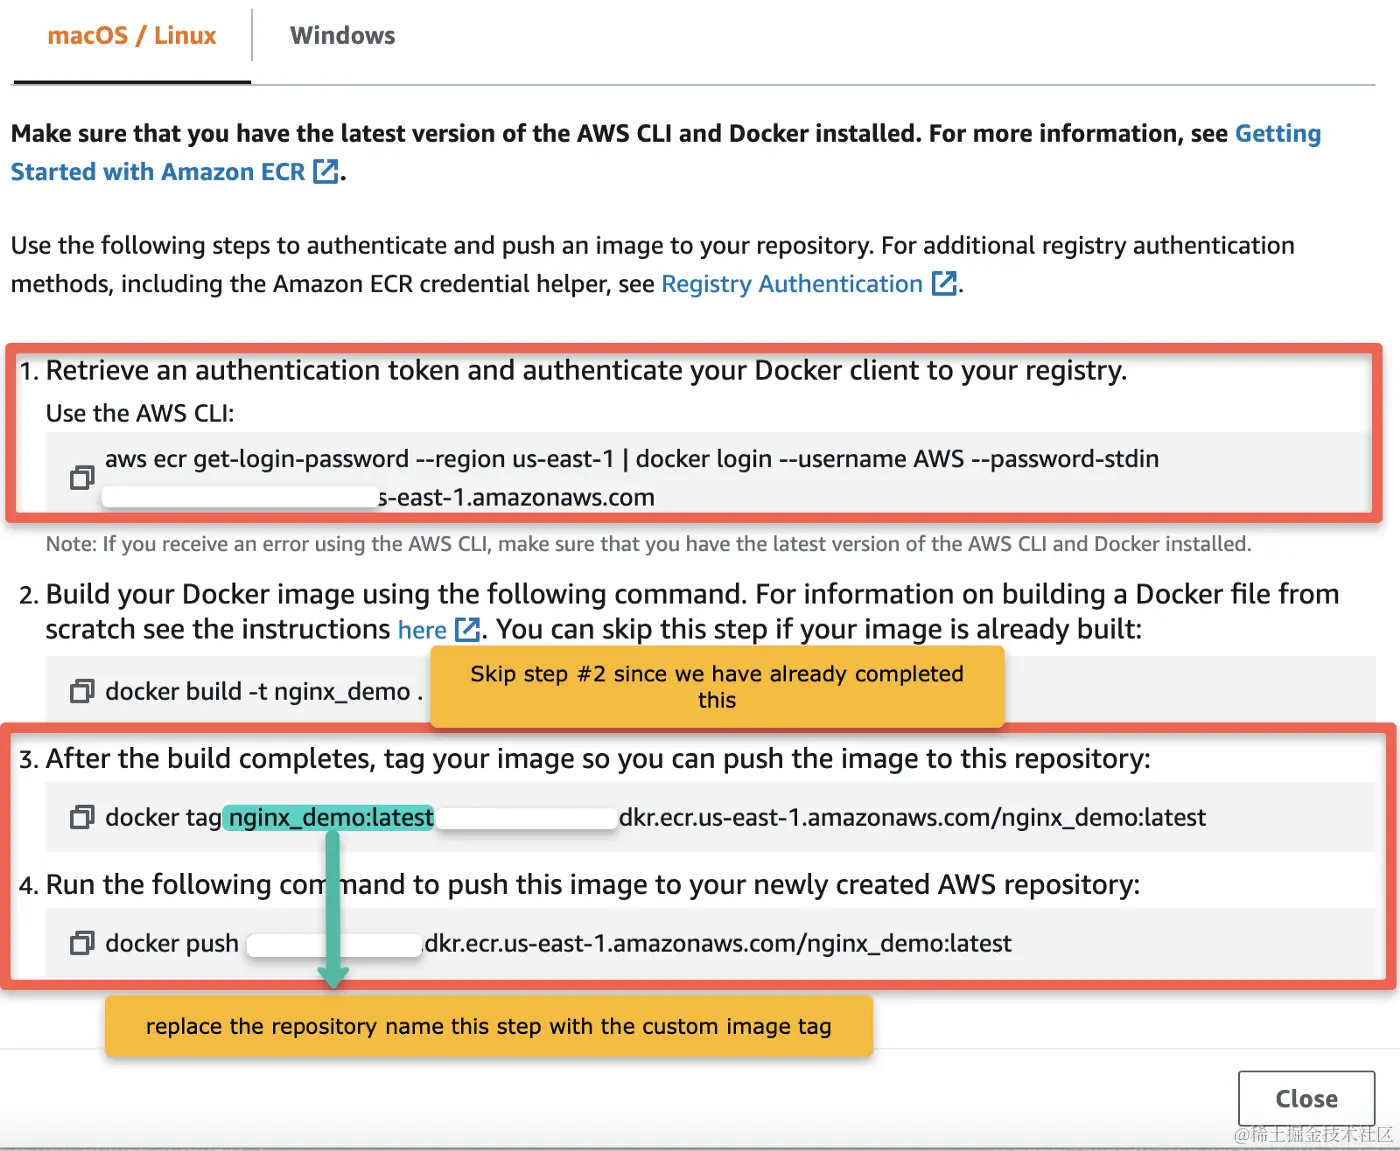Click the note about AWS CLI errors

[x=649, y=544]
